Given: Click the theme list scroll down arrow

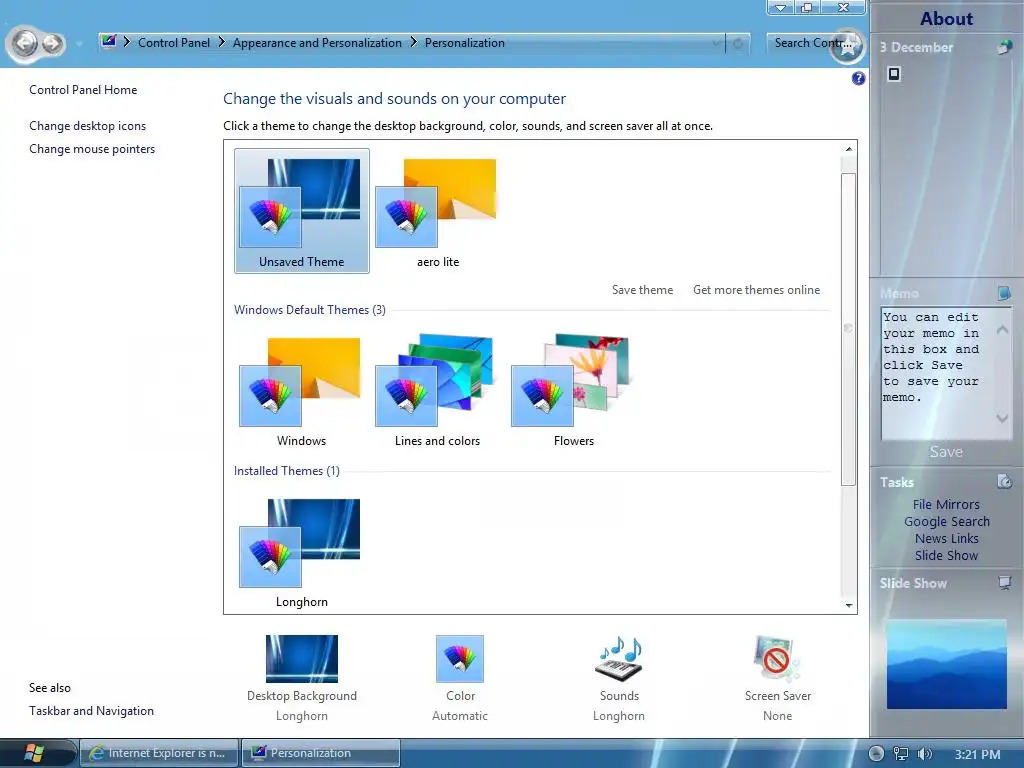Looking at the screenshot, I should pyautogui.click(x=848, y=605).
